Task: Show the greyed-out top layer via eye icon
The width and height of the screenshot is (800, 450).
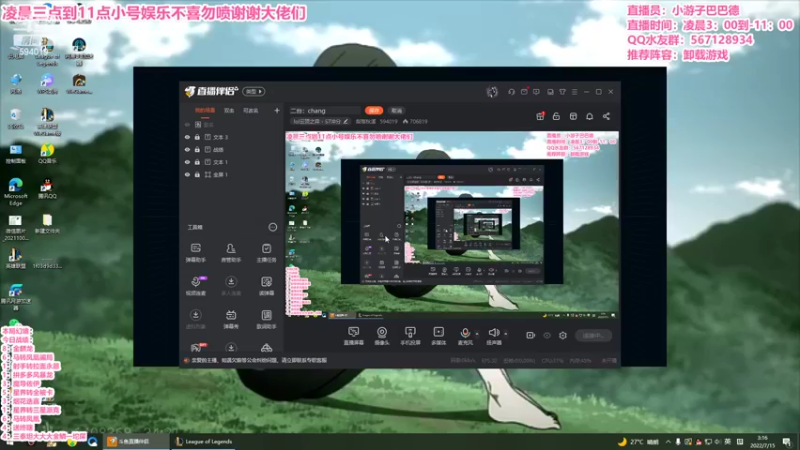Action: tap(187, 124)
